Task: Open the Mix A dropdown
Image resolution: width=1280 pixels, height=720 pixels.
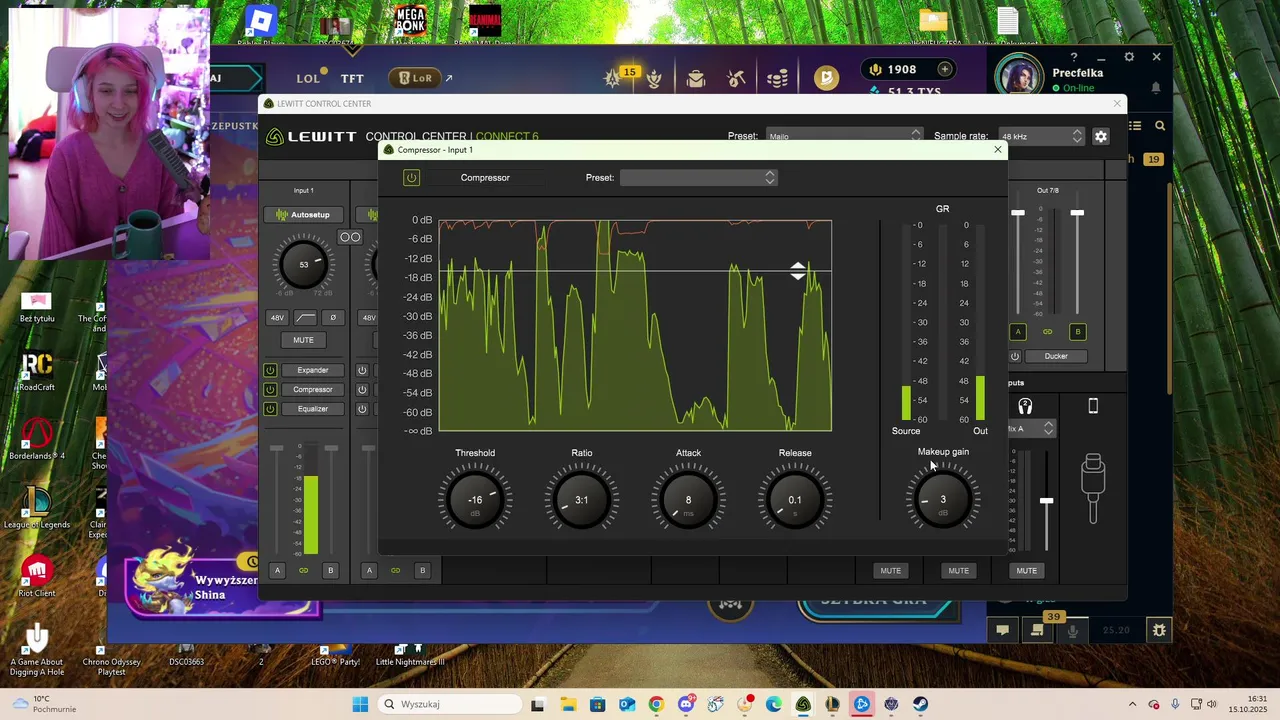Action: 1031,429
